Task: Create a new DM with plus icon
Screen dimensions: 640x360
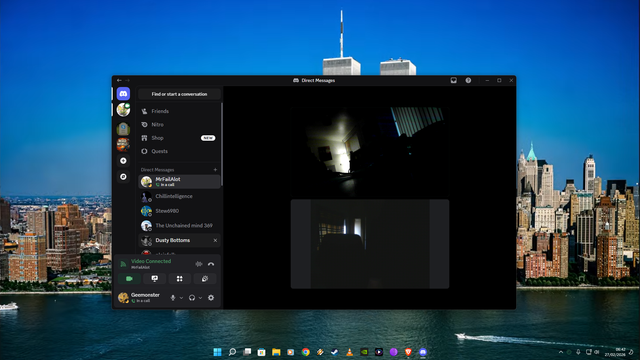Action: [x=215, y=170]
